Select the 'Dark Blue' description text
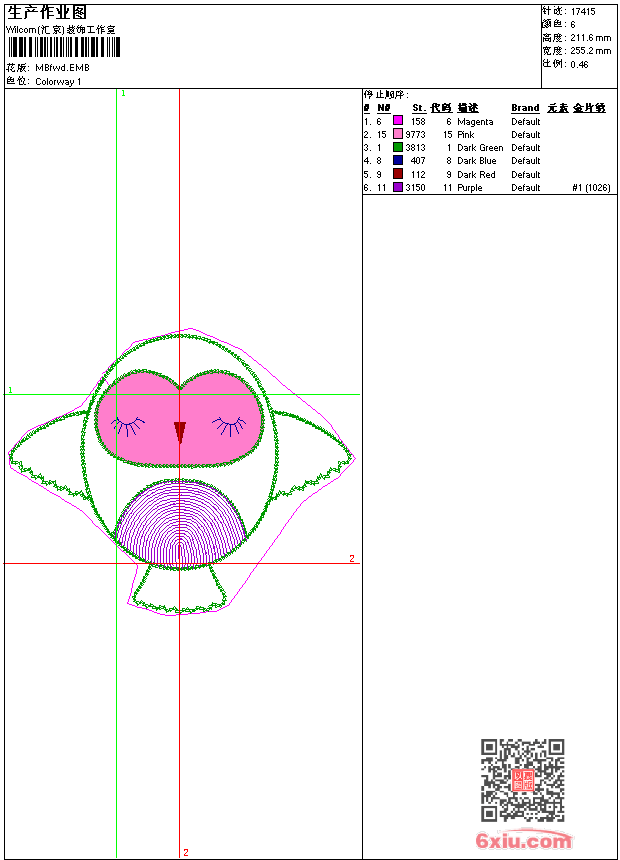 click(x=477, y=161)
